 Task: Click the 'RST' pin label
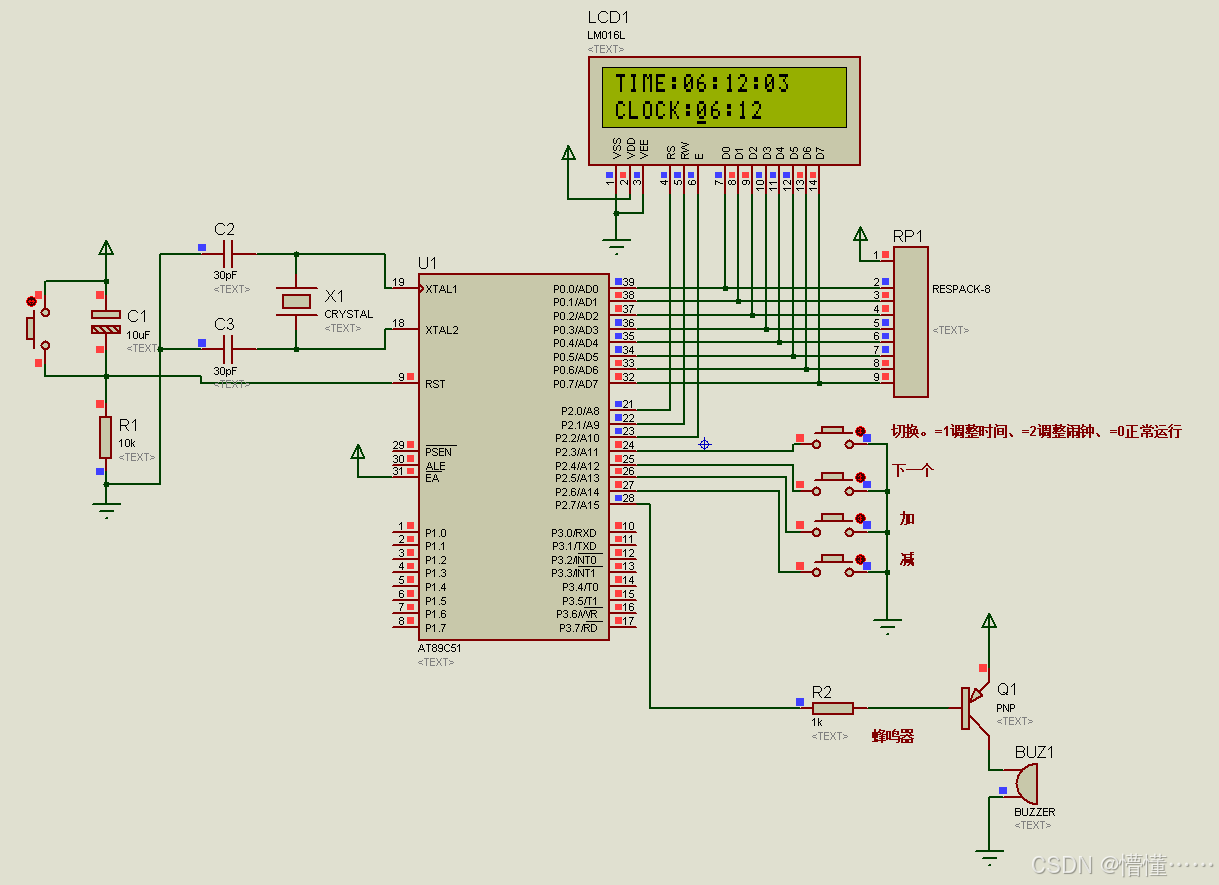click(x=434, y=384)
